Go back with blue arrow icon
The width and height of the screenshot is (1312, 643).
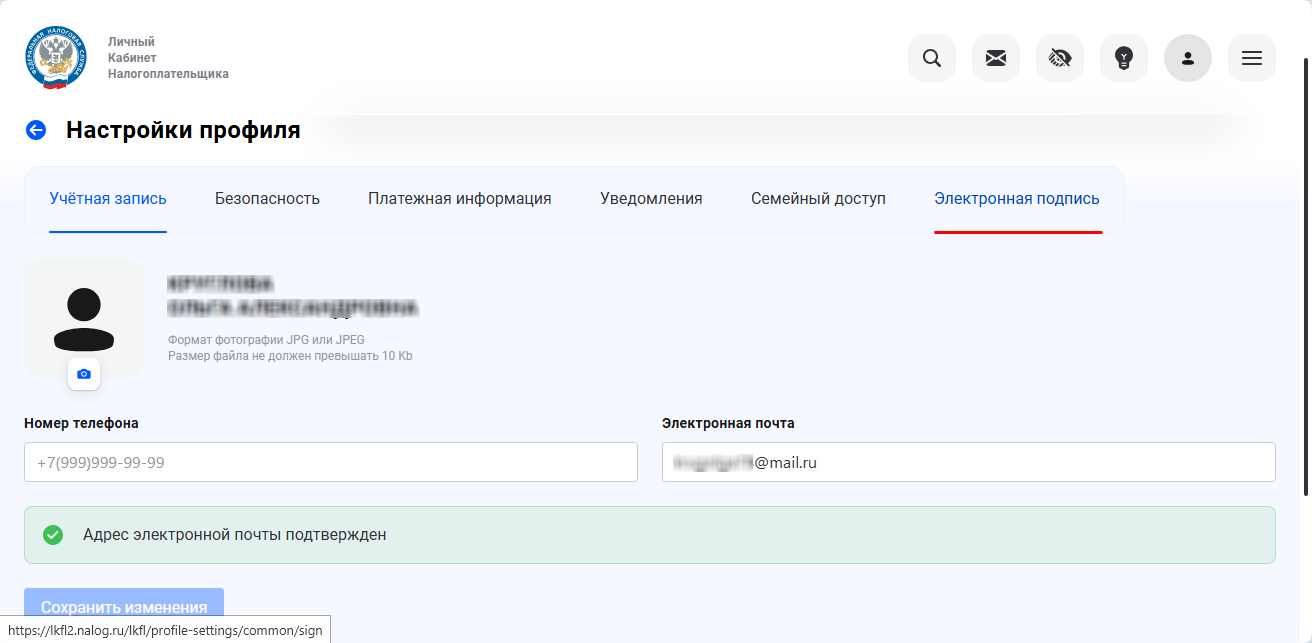point(36,130)
